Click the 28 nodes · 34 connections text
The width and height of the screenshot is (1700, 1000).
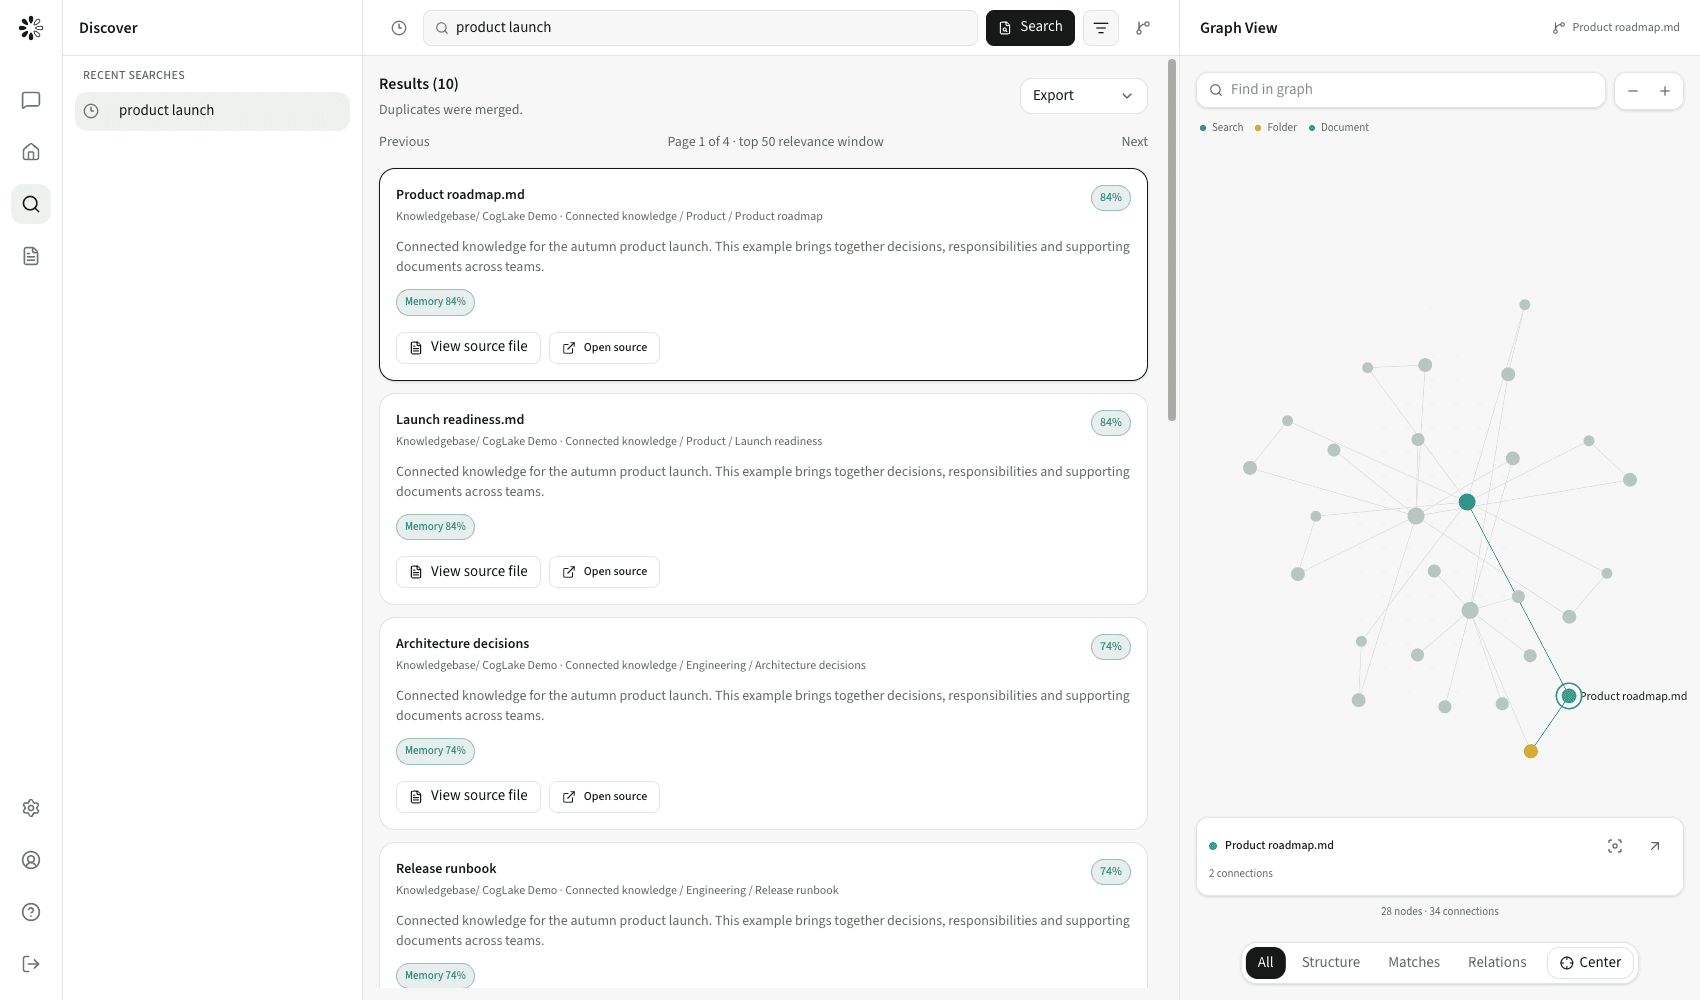pos(1440,912)
